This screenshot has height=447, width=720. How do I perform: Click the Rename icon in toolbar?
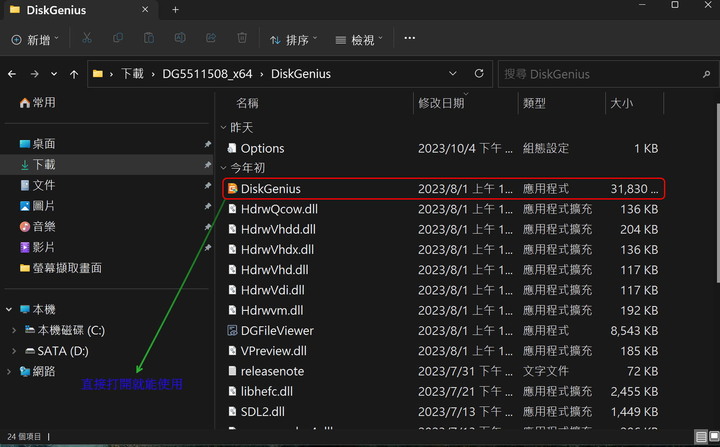[180, 38]
